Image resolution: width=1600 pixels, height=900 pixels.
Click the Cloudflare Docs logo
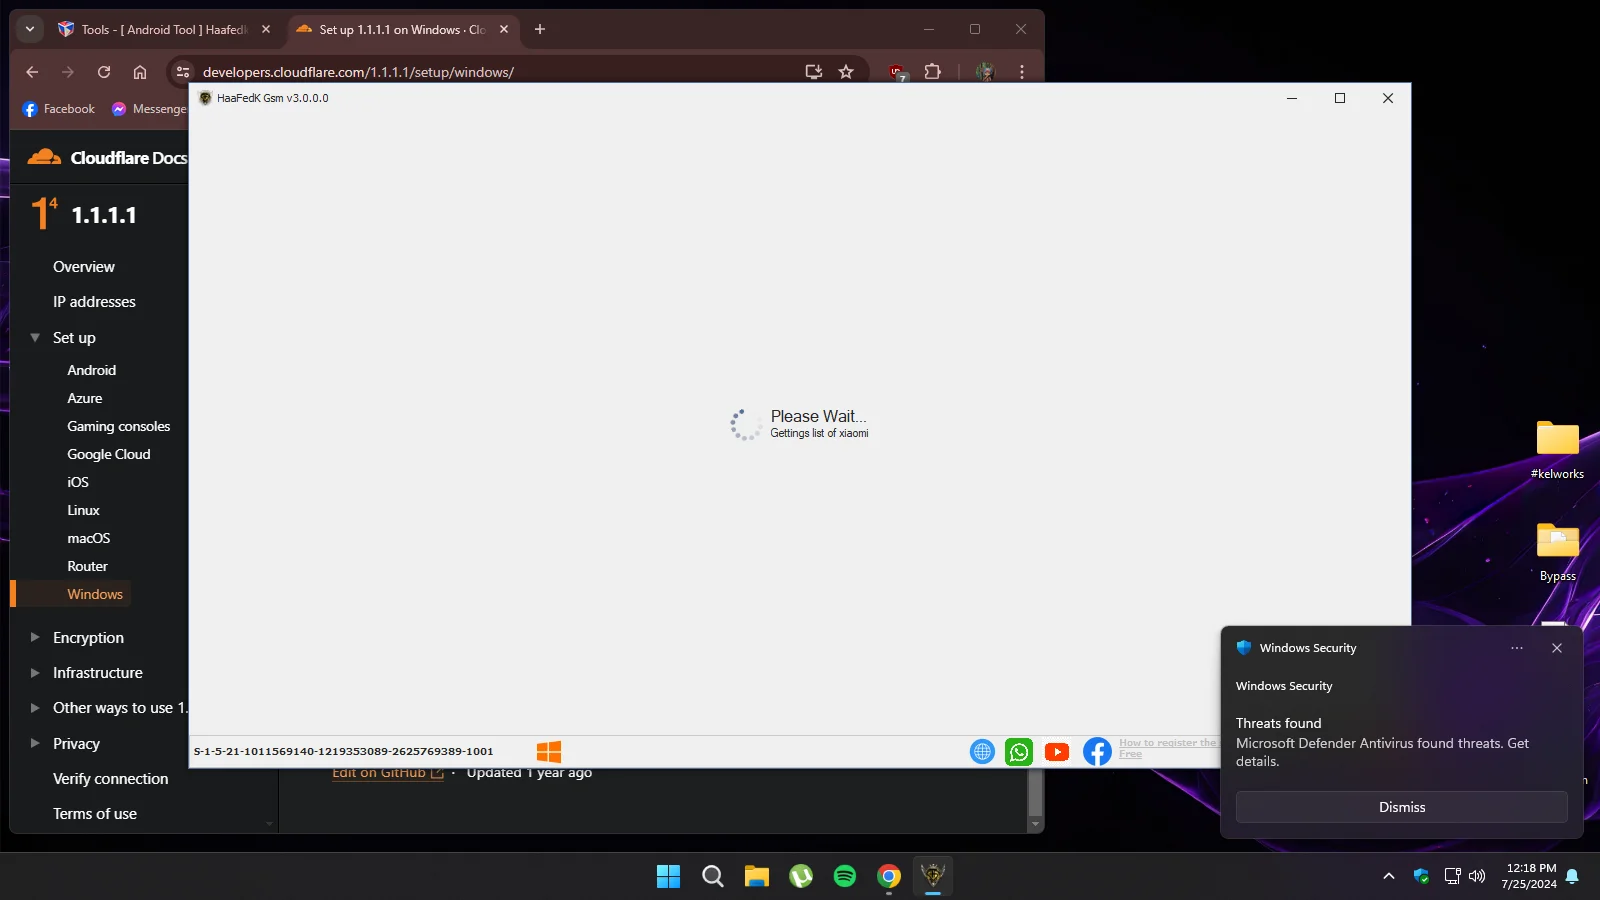click(107, 157)
